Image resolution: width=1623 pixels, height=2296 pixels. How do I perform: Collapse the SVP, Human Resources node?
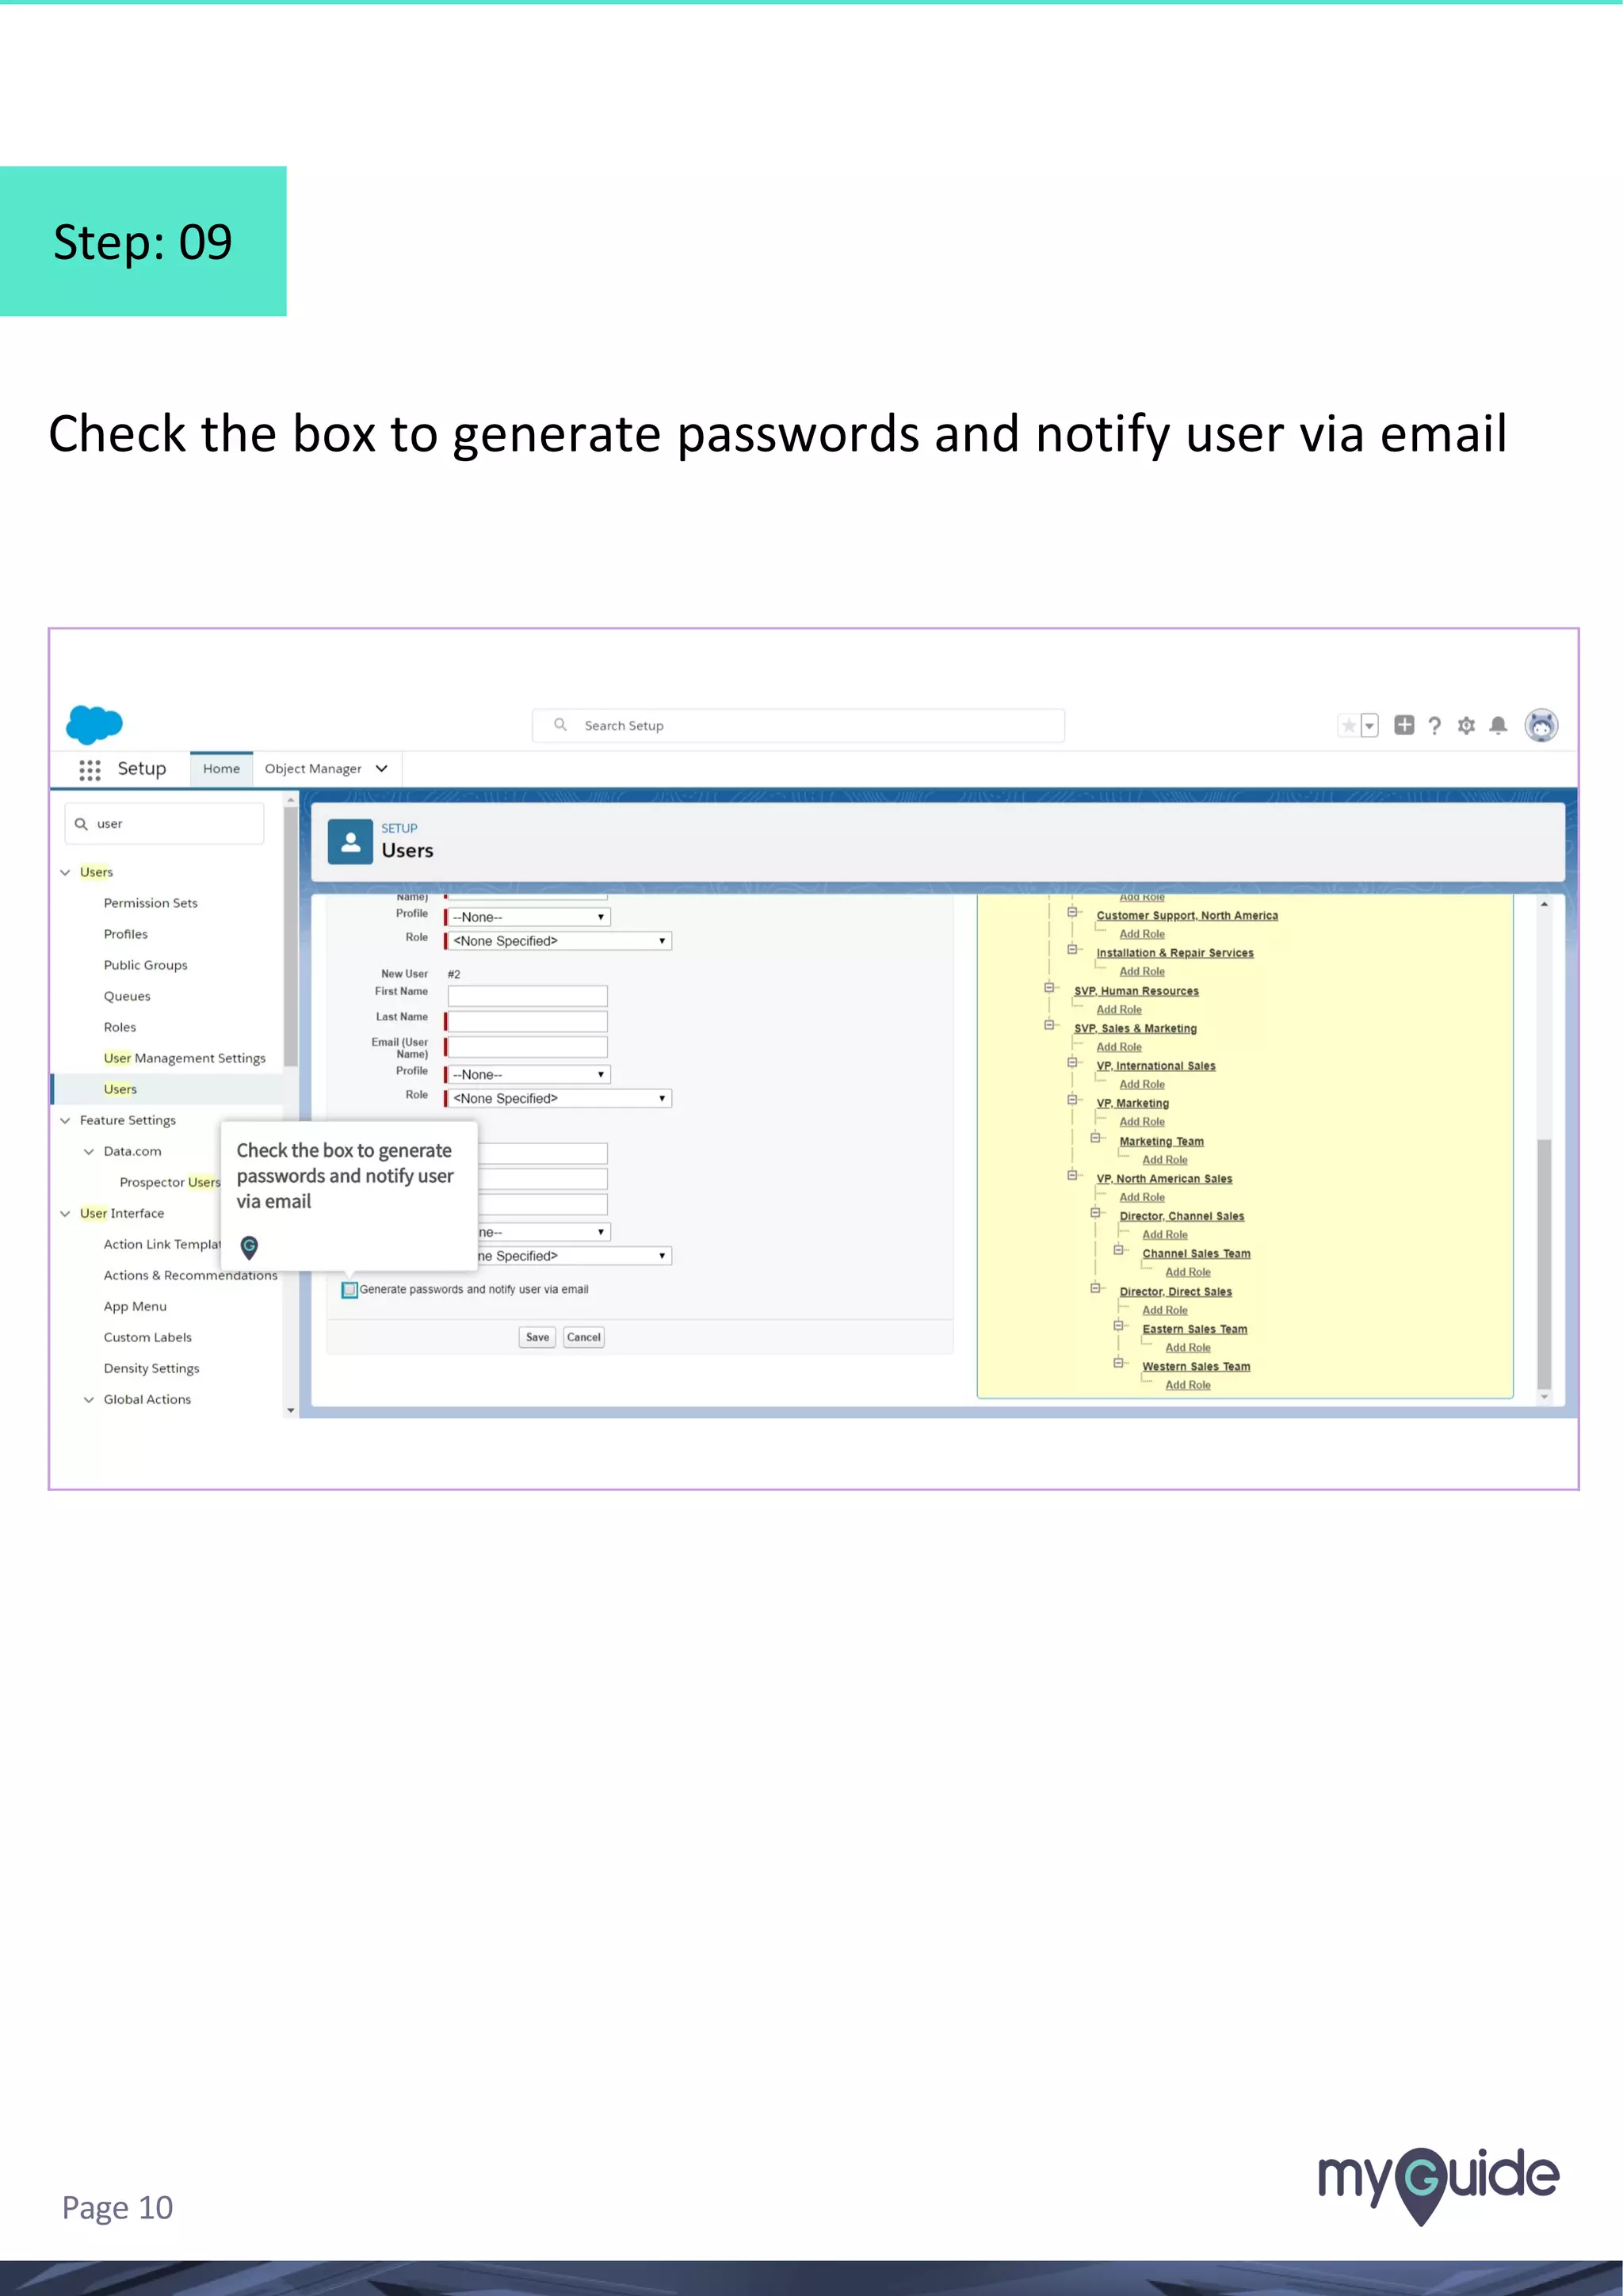tap(1050, 987)
